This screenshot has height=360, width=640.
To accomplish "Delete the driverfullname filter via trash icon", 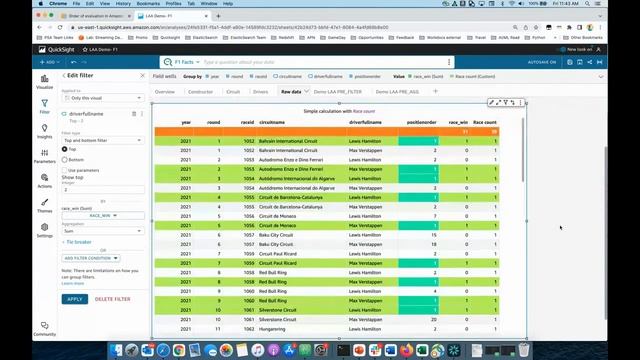I will [x=134, y=114].
